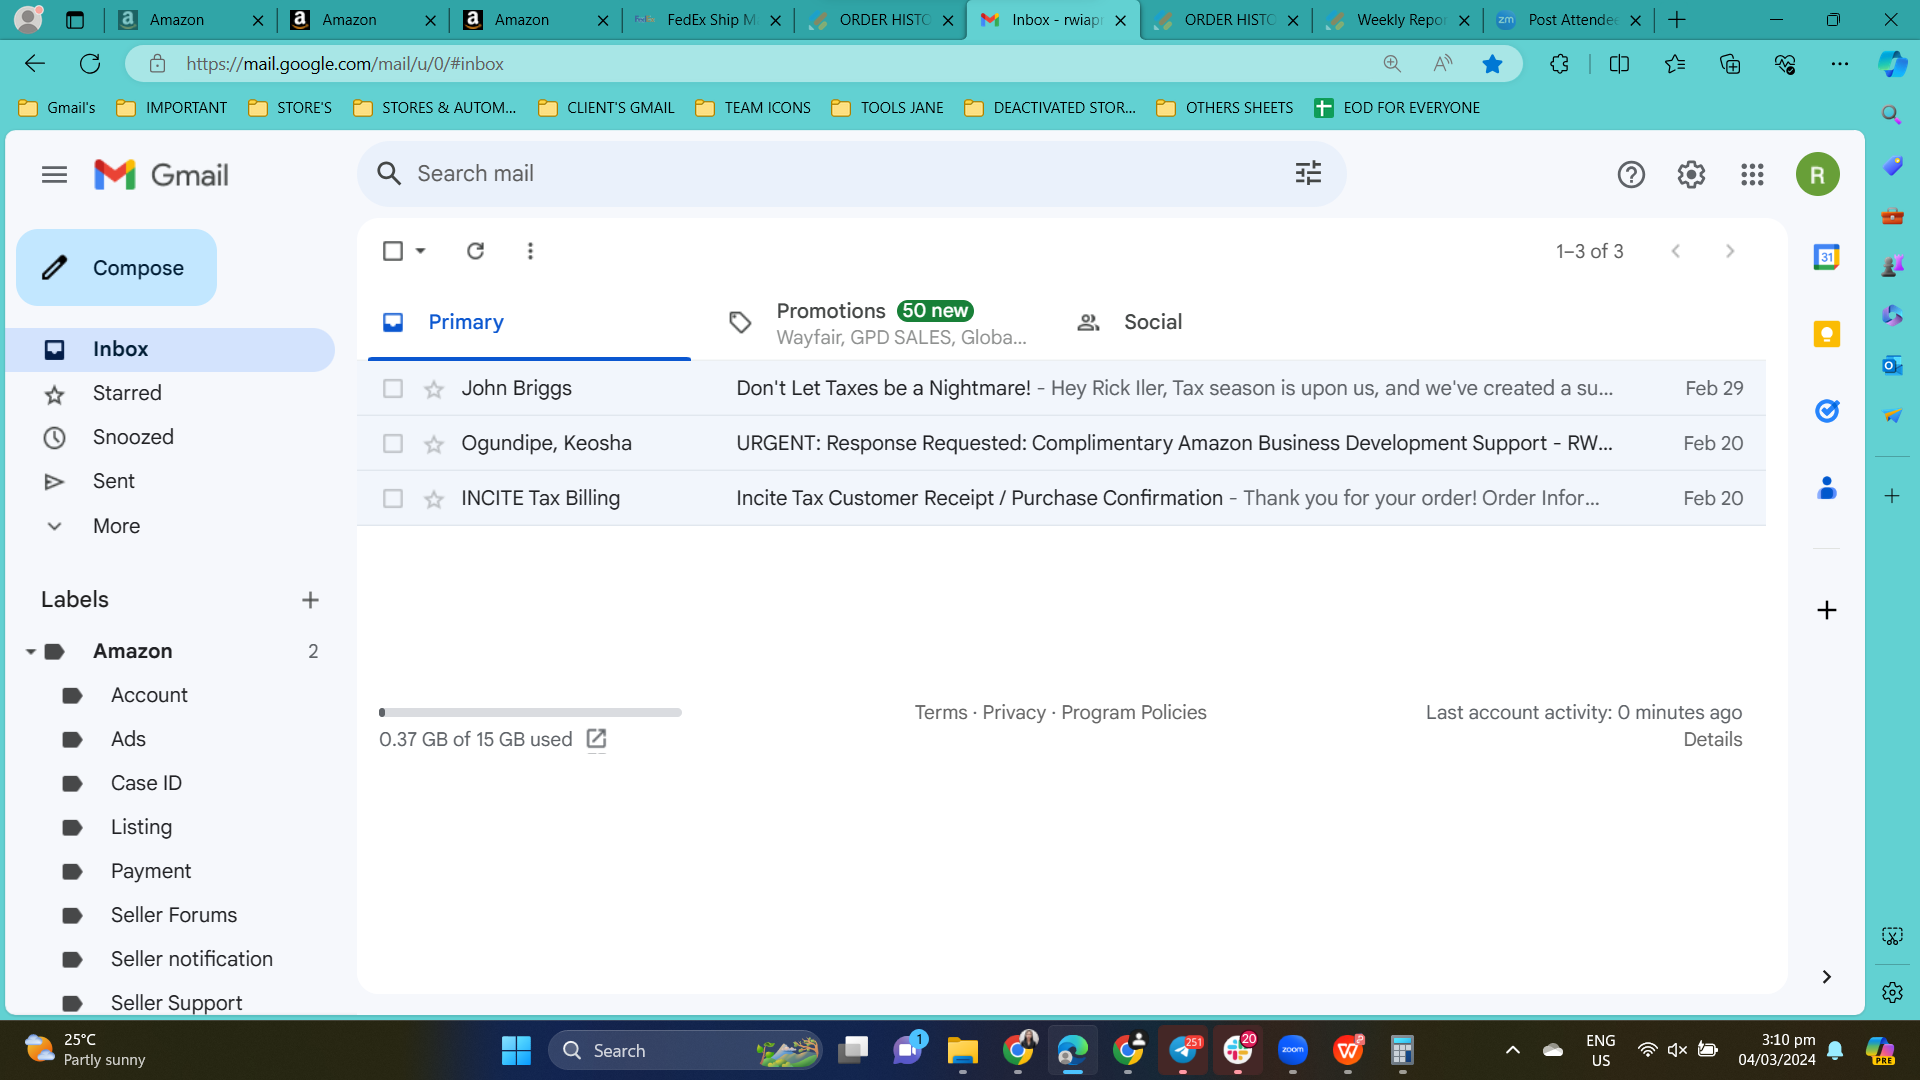The image size is (1920, 1080).
Task: Open account activity Details link
Action: click(1712, 740)
